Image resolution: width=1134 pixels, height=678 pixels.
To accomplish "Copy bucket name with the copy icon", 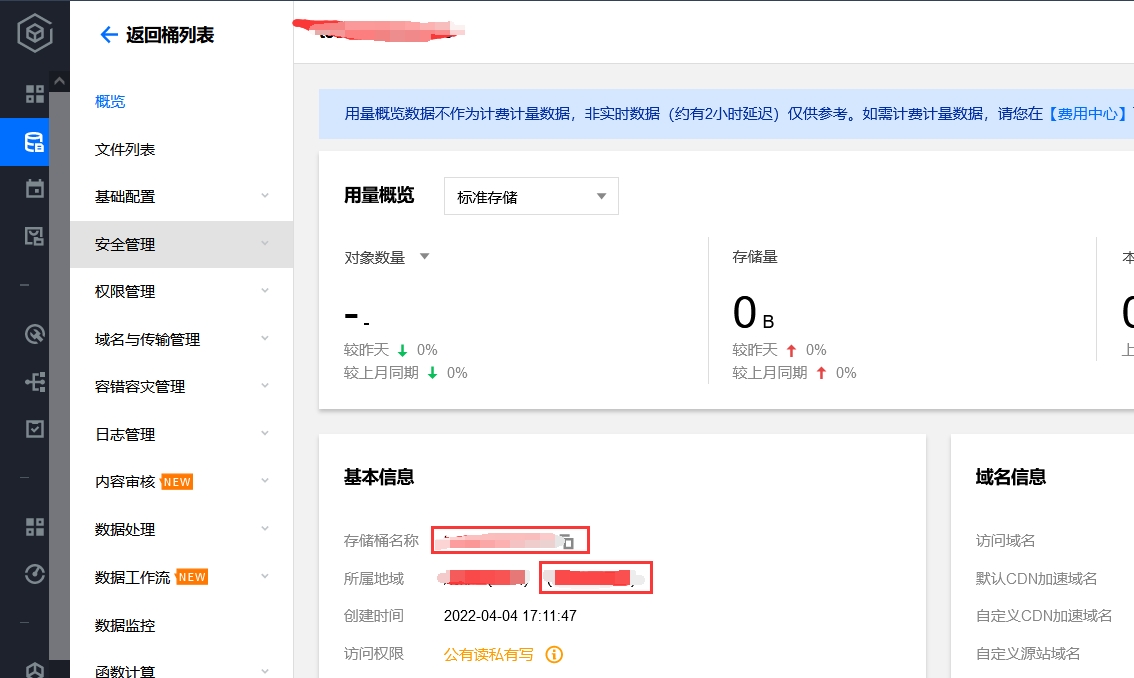I will click(x=568, y=541).
